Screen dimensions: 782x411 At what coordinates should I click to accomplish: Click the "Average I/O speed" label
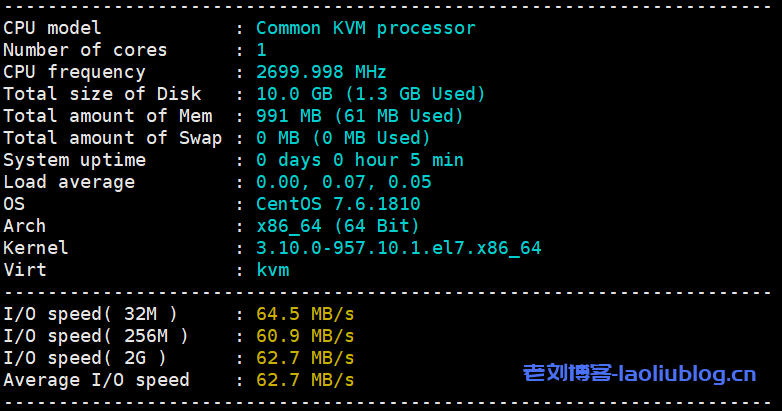96,380
